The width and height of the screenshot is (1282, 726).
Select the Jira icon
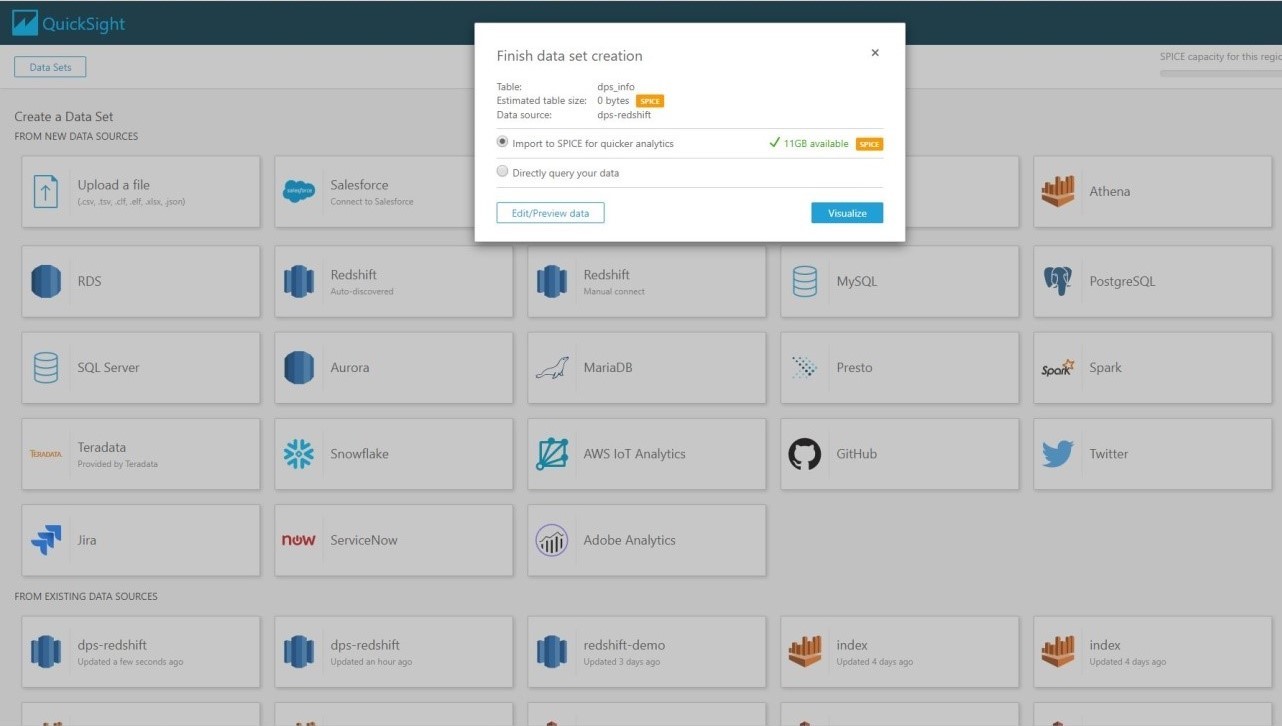[x=46, y=540]
